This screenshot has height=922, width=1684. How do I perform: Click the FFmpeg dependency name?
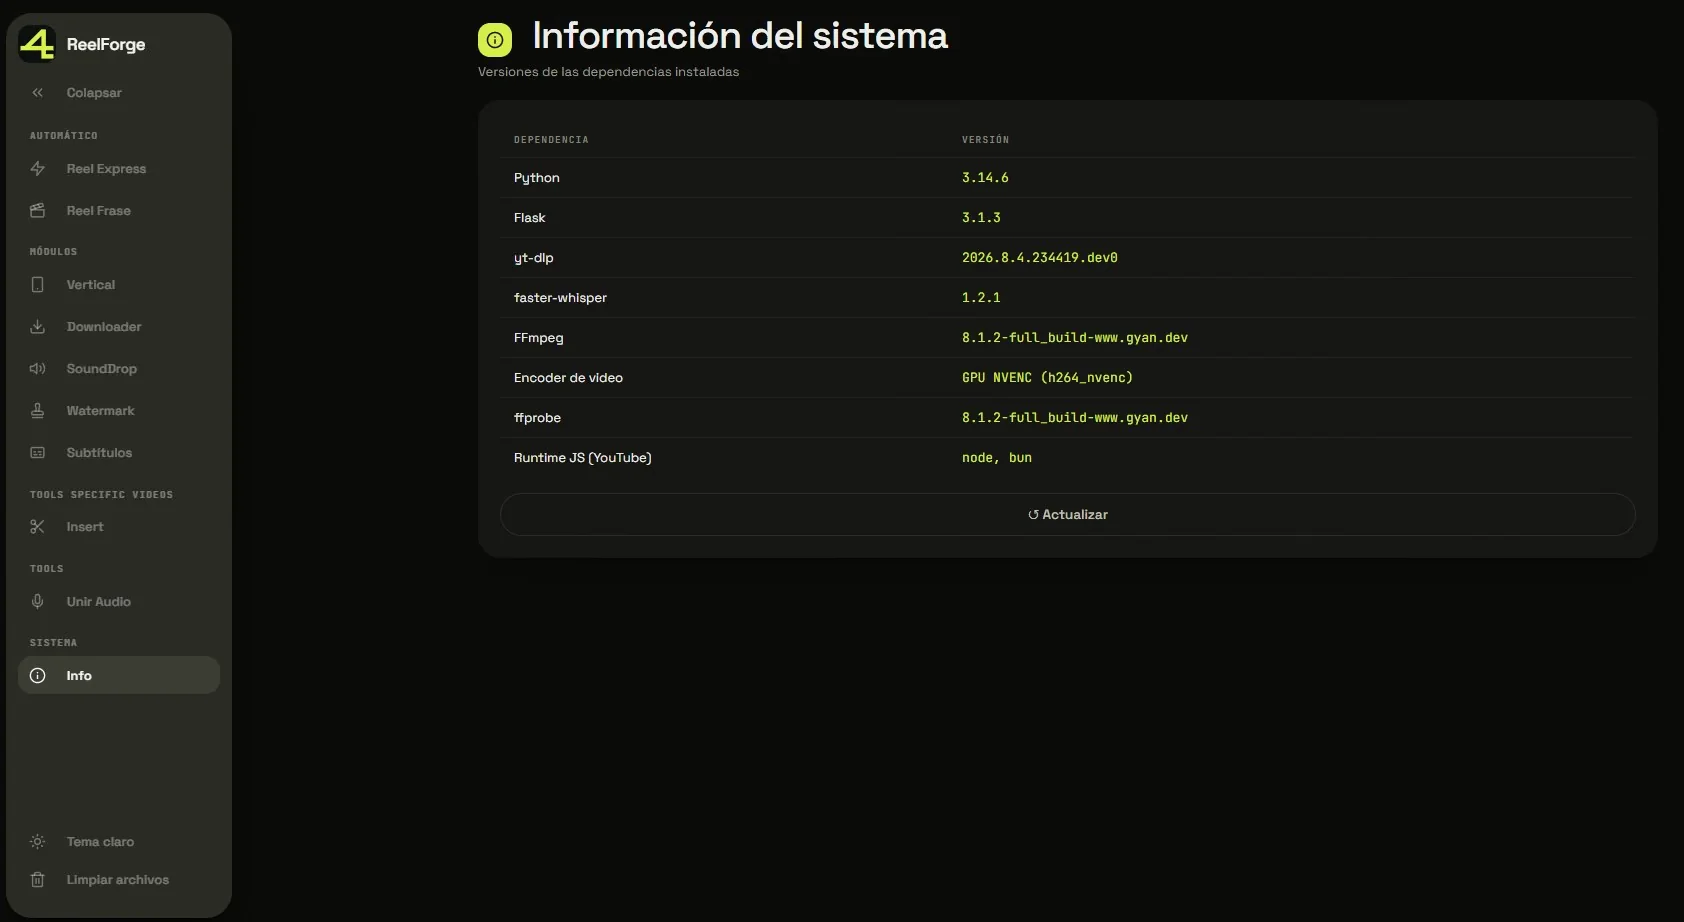click(x=539, y=338)
